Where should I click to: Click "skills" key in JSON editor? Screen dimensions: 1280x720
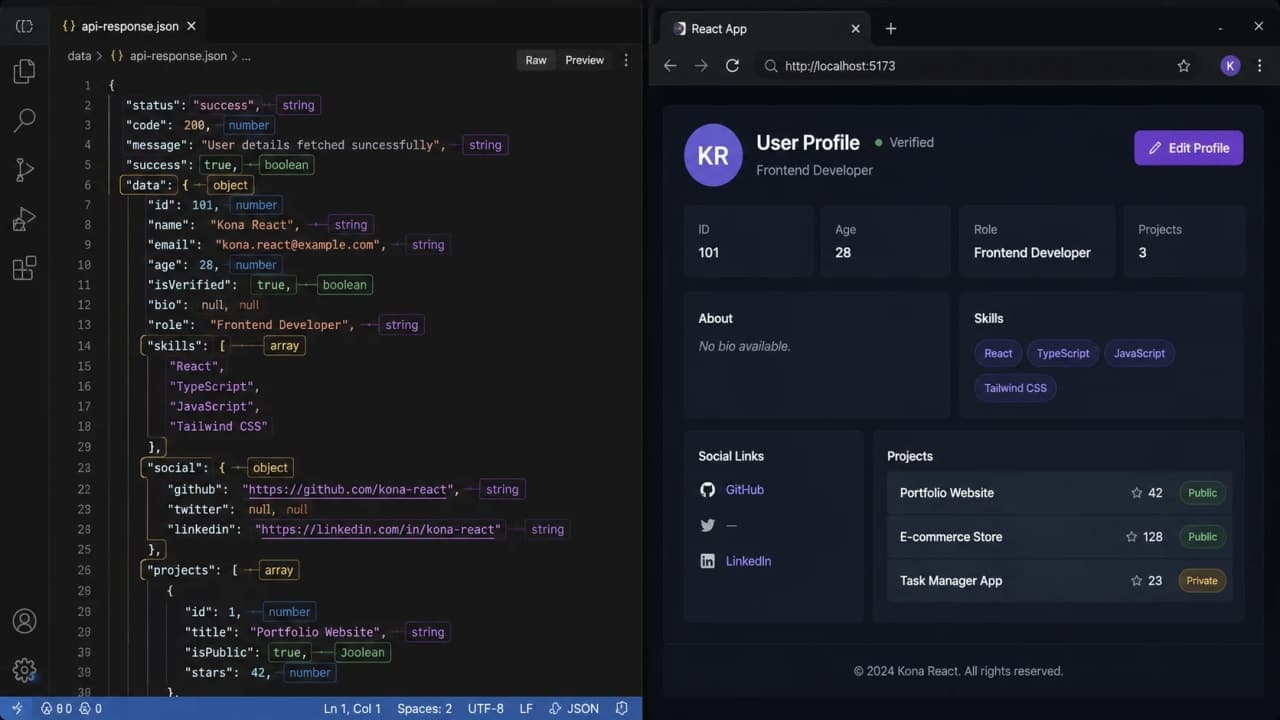[176, 345]
